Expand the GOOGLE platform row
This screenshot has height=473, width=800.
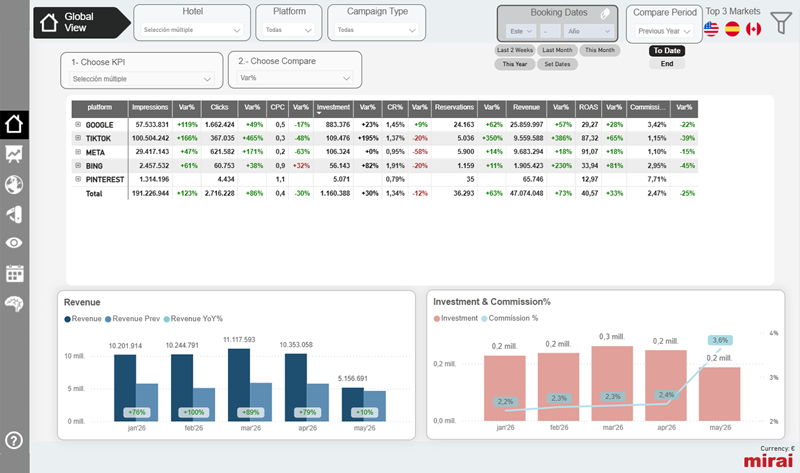pos(78,125)
